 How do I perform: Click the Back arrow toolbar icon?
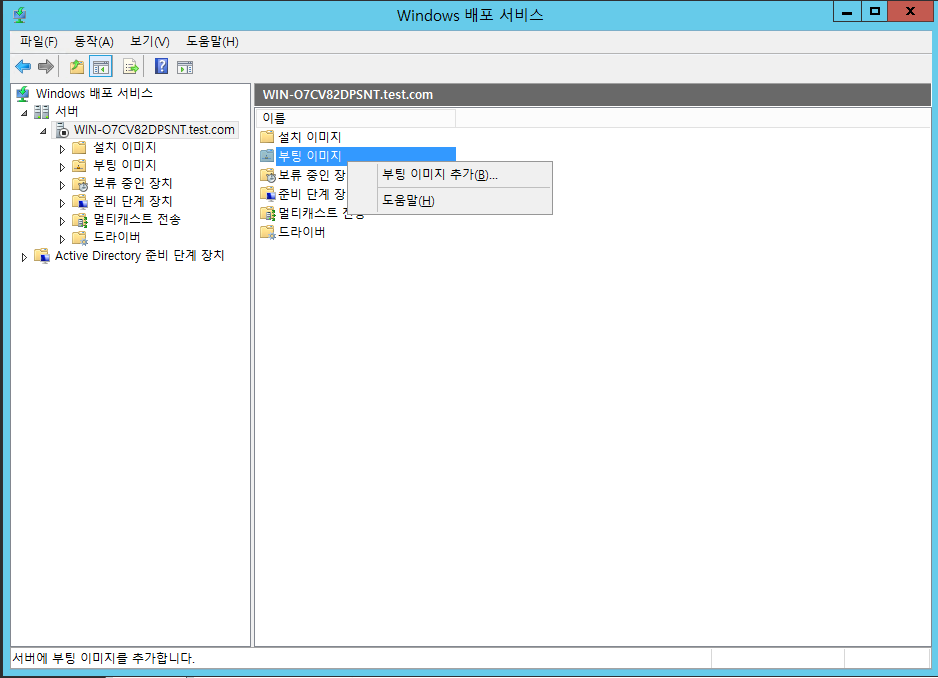[23, 67]
